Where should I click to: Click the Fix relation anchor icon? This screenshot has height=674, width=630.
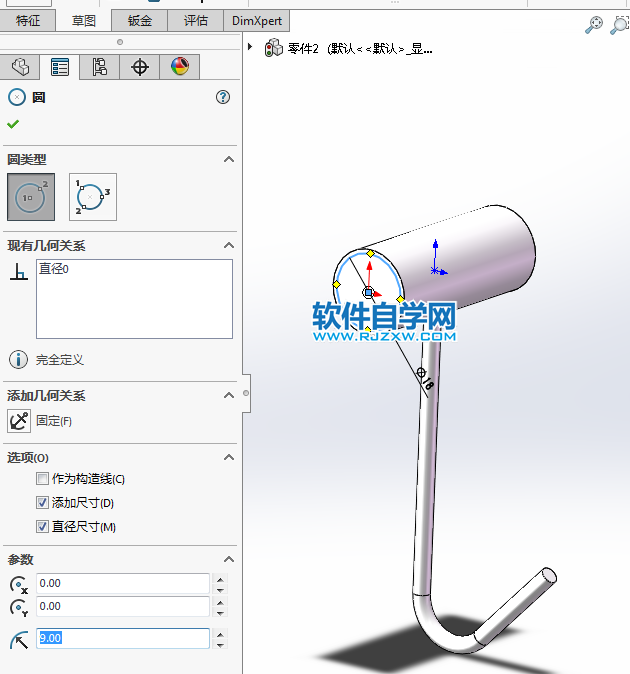[19, 420]
